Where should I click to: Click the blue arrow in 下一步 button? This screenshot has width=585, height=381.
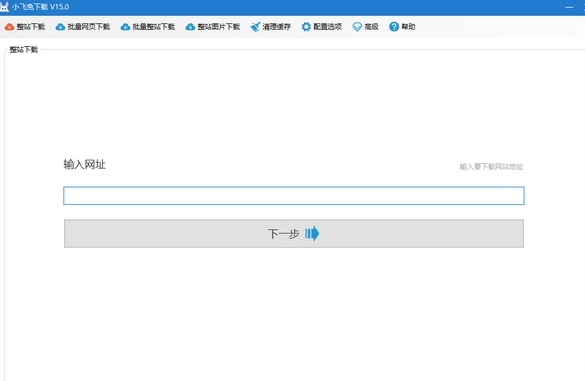(x=312, y=234)
